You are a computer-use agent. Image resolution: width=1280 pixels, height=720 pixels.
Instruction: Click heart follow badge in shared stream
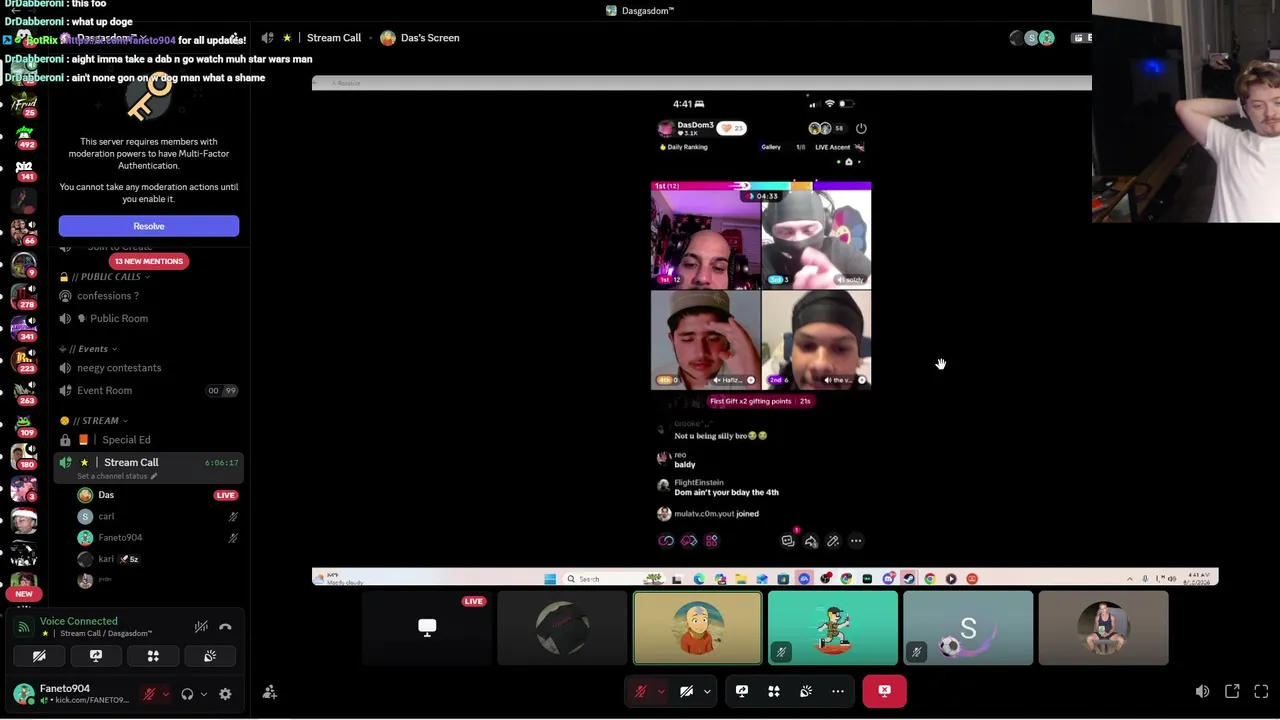[732, 128]
